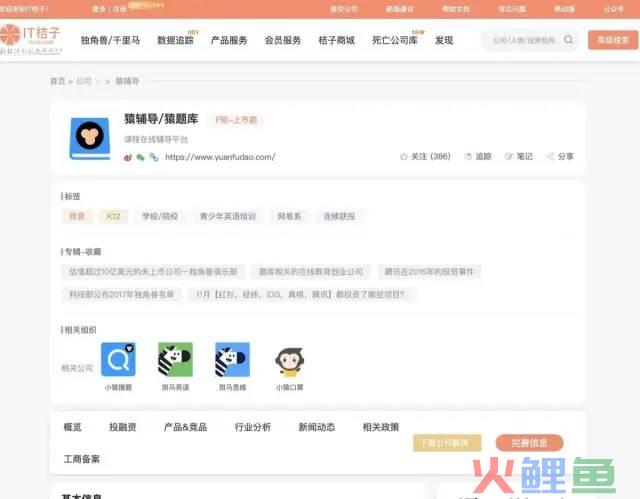Click the link chain icon before URL
The height and width of the screenshot is (499, 640).
pyautogui.click(x=154, y=157)
